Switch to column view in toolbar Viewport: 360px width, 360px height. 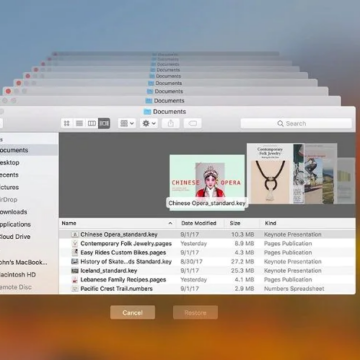pos(92,124)
